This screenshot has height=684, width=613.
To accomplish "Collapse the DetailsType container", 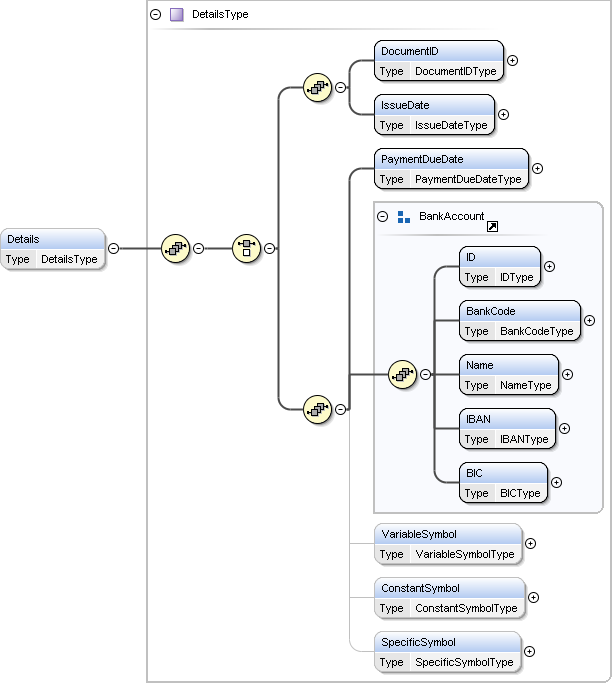I will pos(155,14).
